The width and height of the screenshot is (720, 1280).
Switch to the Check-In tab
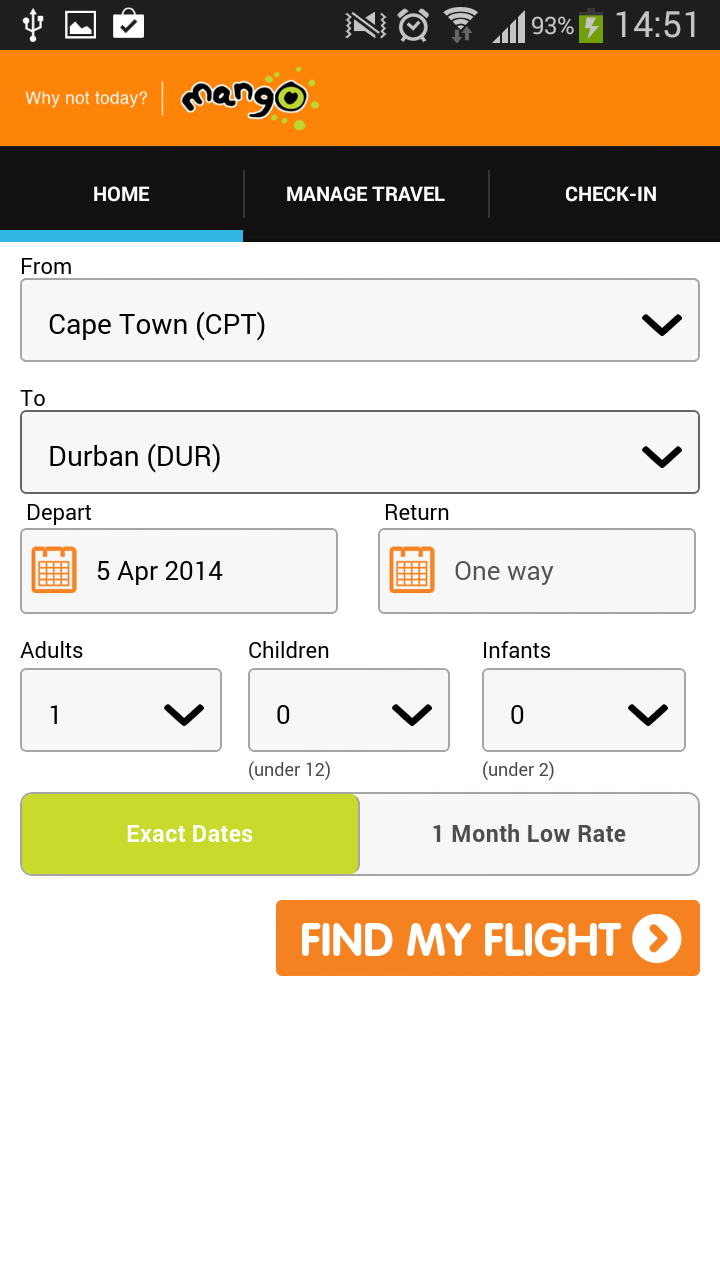click(610, 194)
